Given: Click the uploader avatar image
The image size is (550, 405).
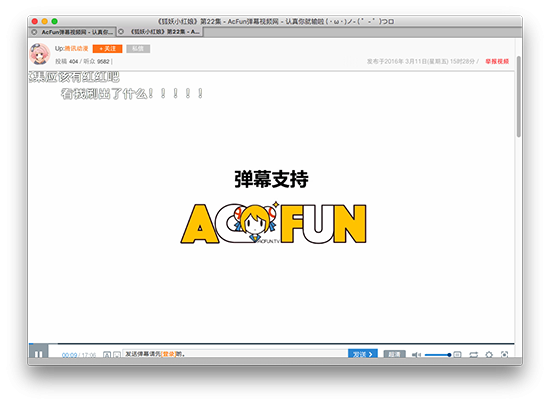Looking at the screenshot, I should [39, 53].
